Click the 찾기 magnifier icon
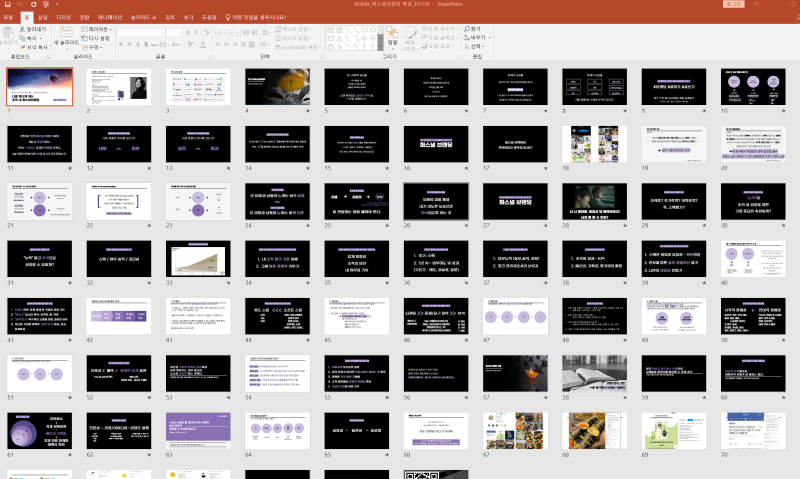This screenshot has height=479, width=800. pyautogui.click(x=466, y=30)
